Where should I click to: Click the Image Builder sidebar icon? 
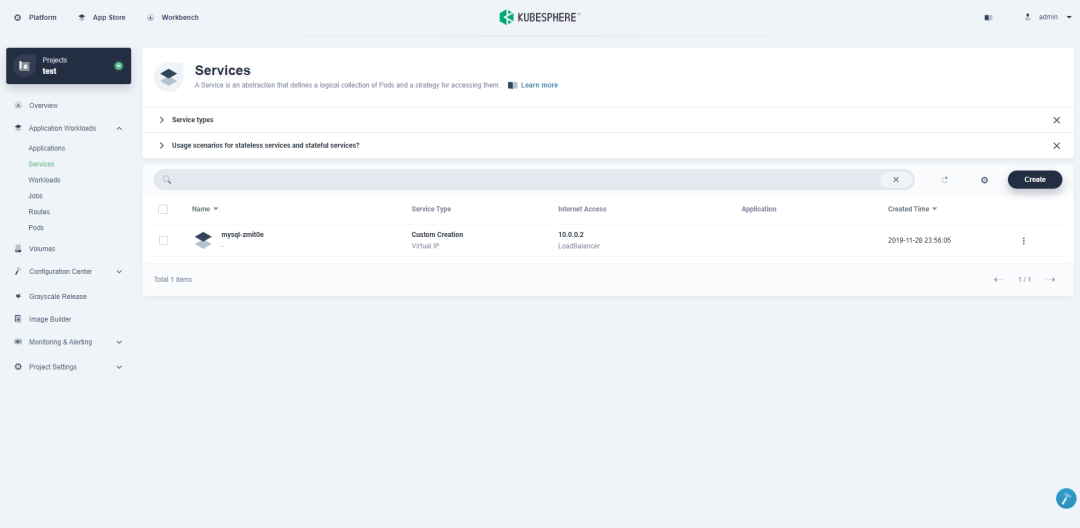[x=18, y=319]
